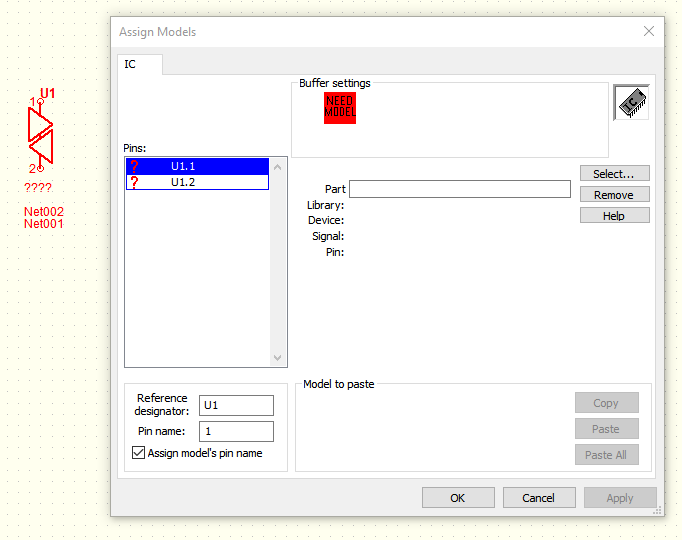Click the red question mark beside U1.2
The height and width of the screenshot is (540, 682).
point(134,182)
